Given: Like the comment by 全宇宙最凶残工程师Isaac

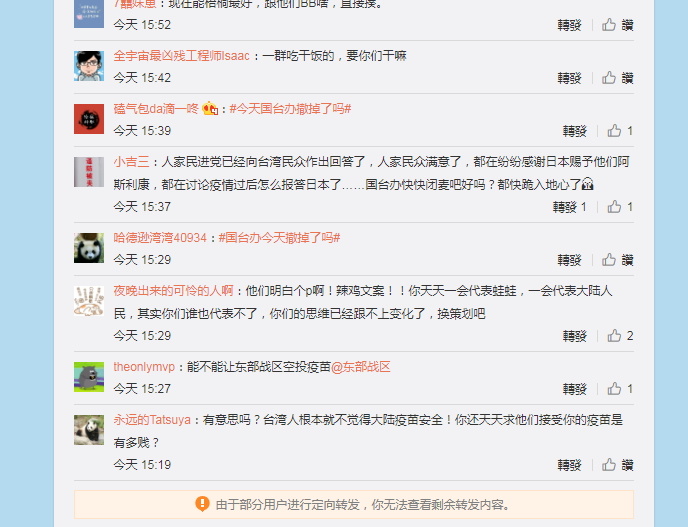Looking at the screenshot, I should pyautogui.click(x=617, y=78).
